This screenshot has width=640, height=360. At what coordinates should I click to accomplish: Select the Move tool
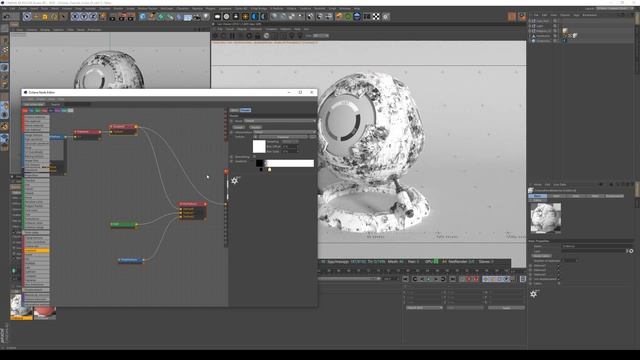click(x=36, y=17)
